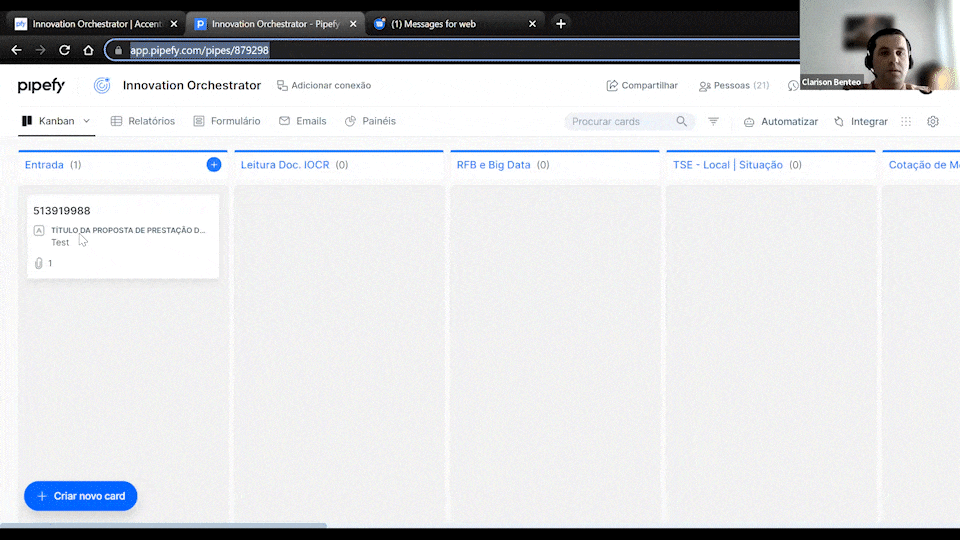
Task: Click Adicionar conexão
Action: click(324, 86)
